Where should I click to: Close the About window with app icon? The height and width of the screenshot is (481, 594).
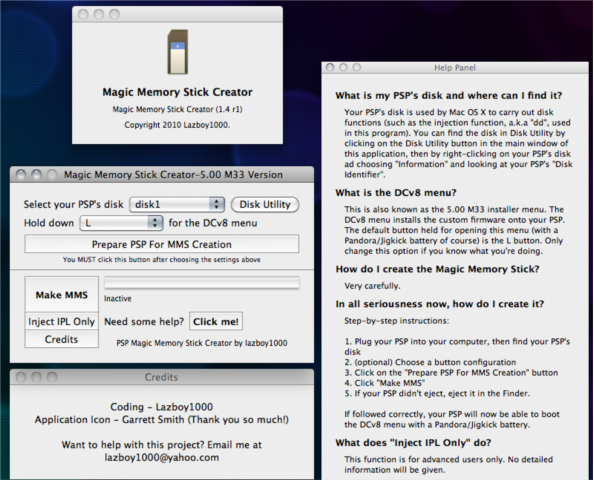pos(83,14)
